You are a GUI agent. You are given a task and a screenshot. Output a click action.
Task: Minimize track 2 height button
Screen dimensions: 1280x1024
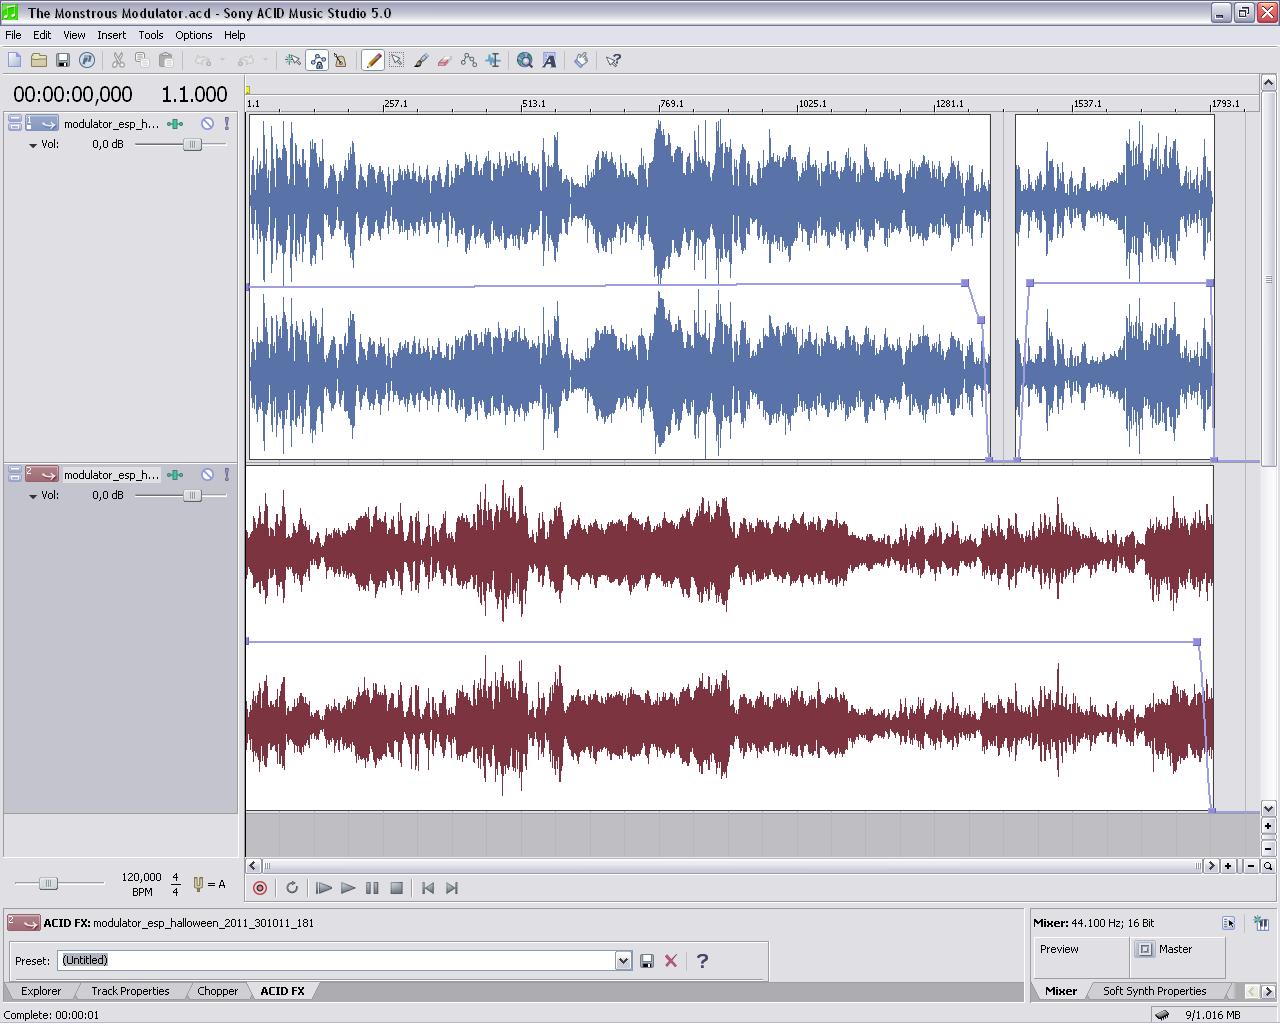click(x=15, y=471)
